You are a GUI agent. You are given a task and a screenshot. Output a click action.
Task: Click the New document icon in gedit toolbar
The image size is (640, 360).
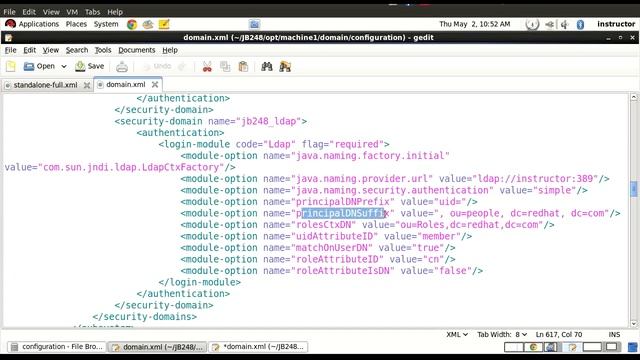[x=11, y=66]
